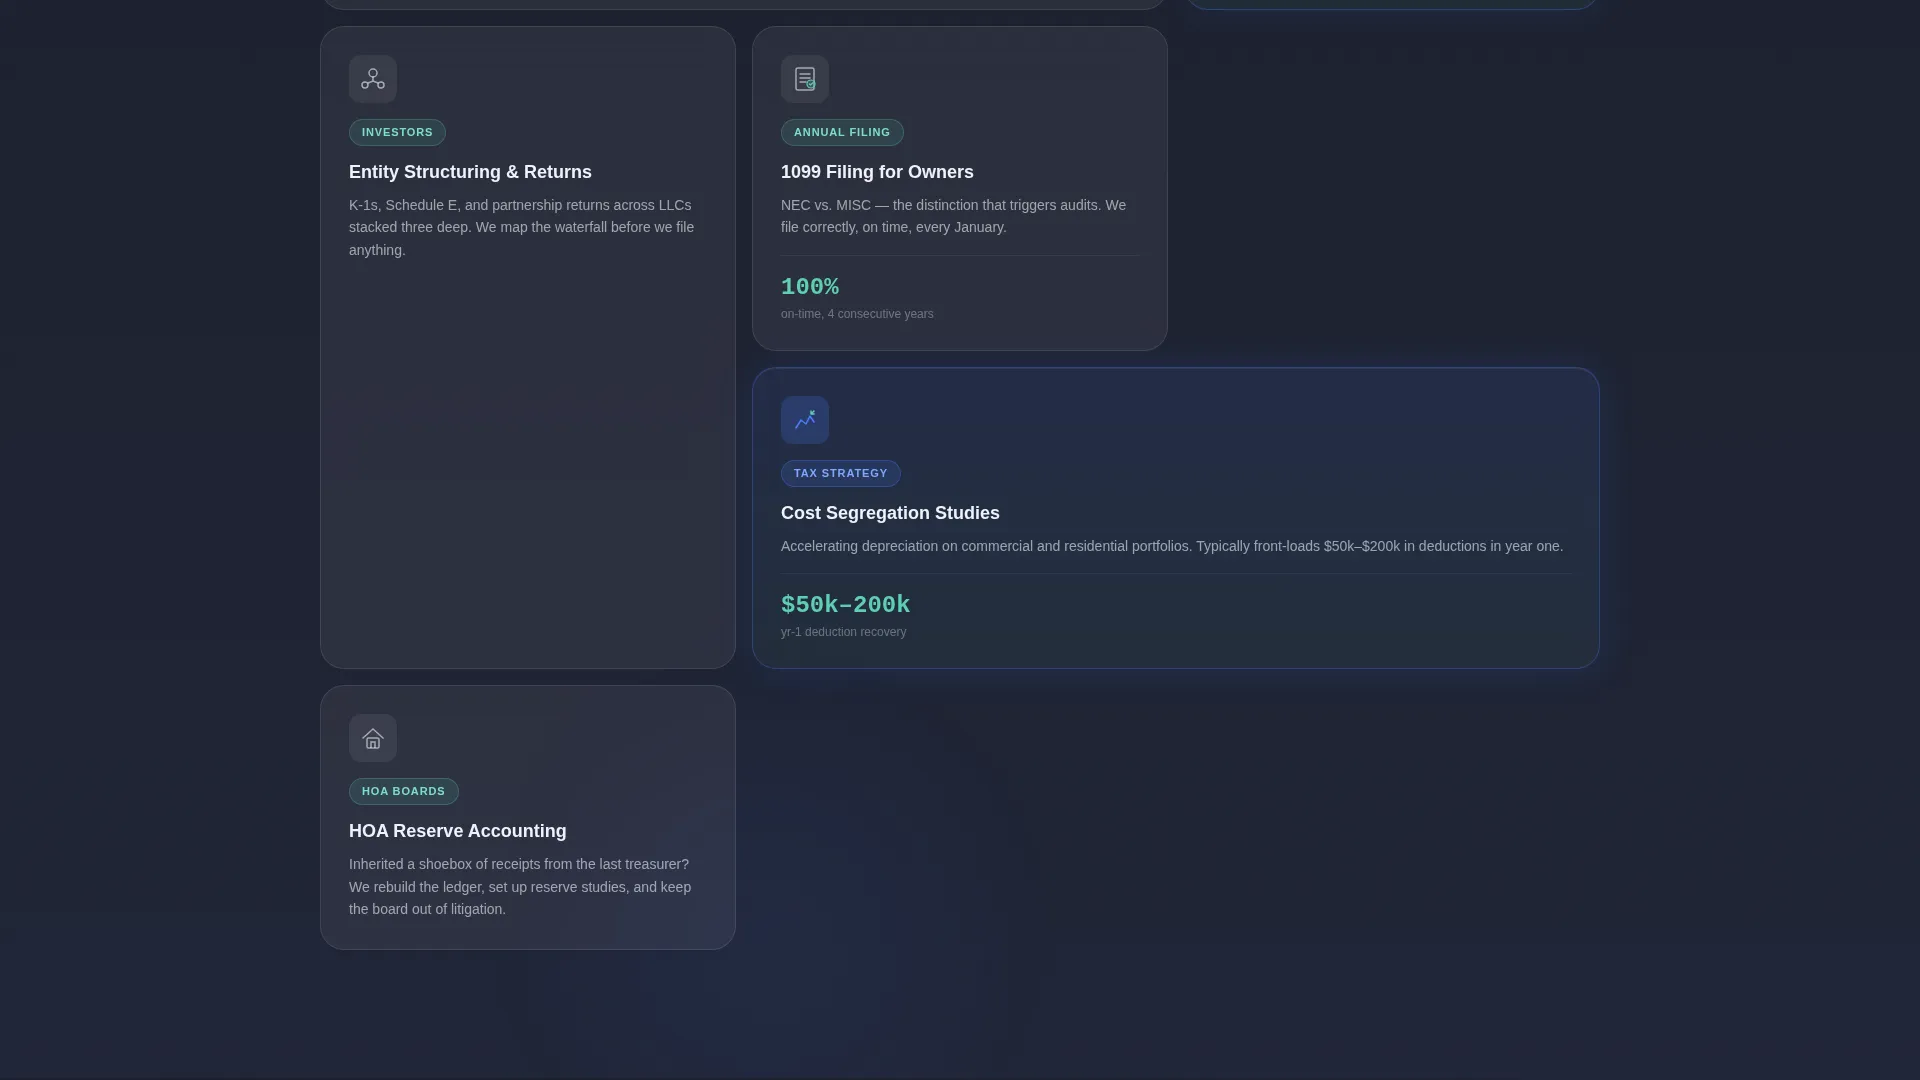Click the K-1s Schedule E description text

pyautogui.click(x=522, y=228)
